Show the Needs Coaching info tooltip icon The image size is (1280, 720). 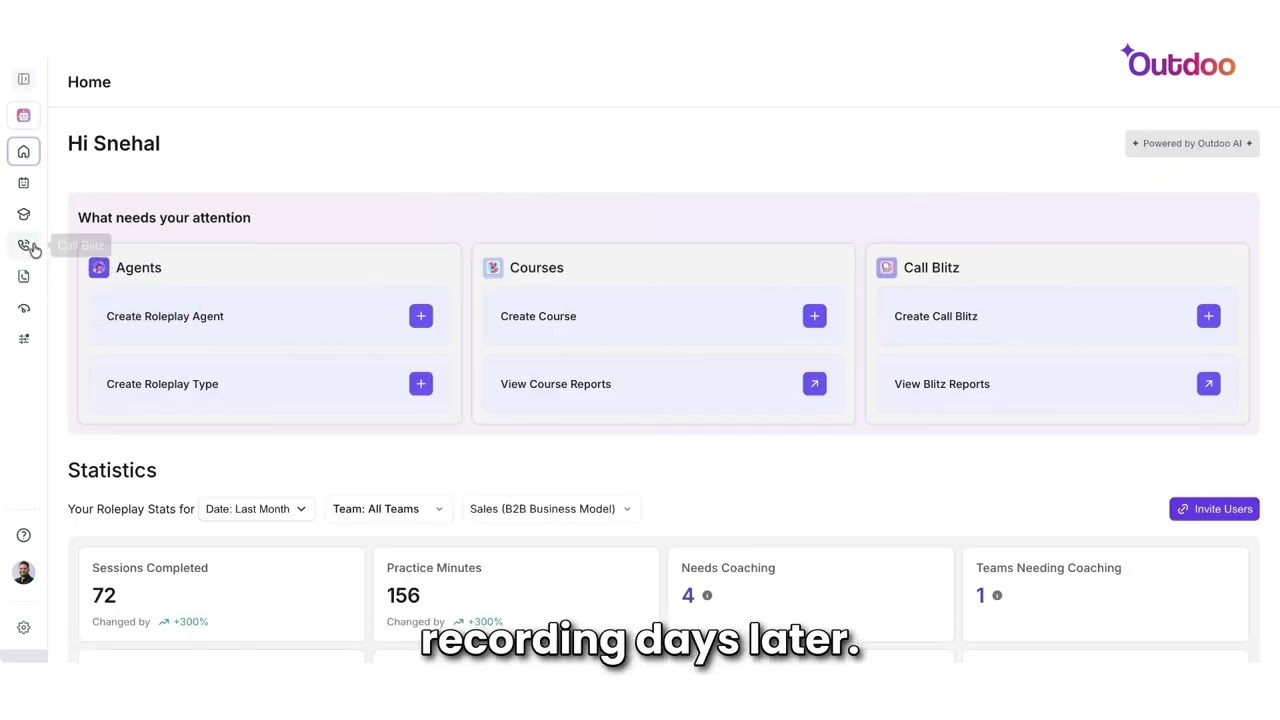click(x=707, y=596)
